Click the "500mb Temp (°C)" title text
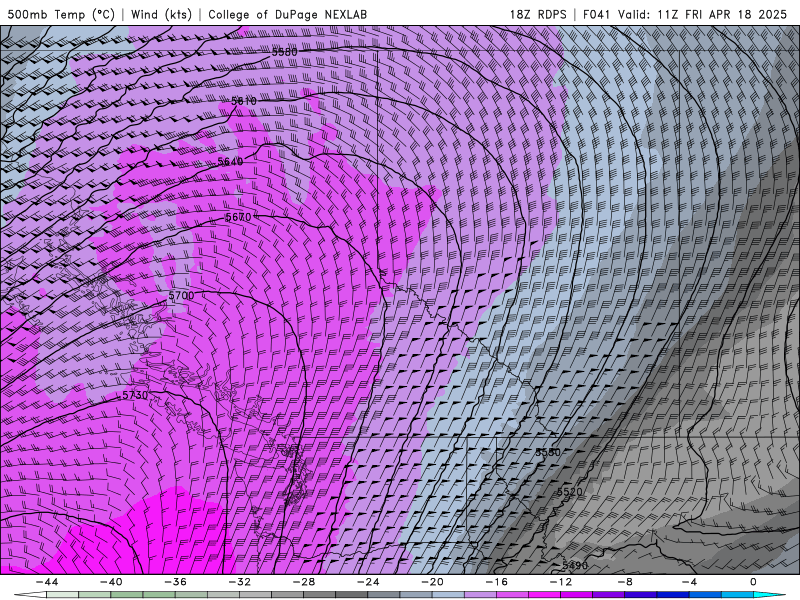This screenshot has width=800, height=600. (61, 14)
